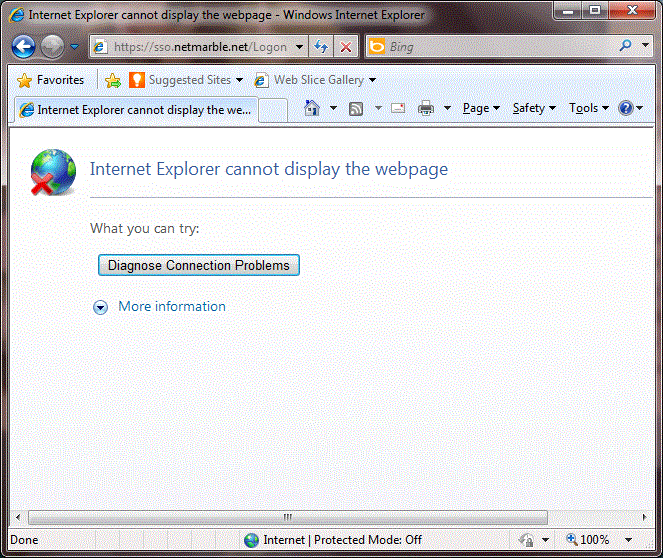Click the scroll right arrow
The width and height of the screenshot is (663, 558).
click(x=644, y=517)
